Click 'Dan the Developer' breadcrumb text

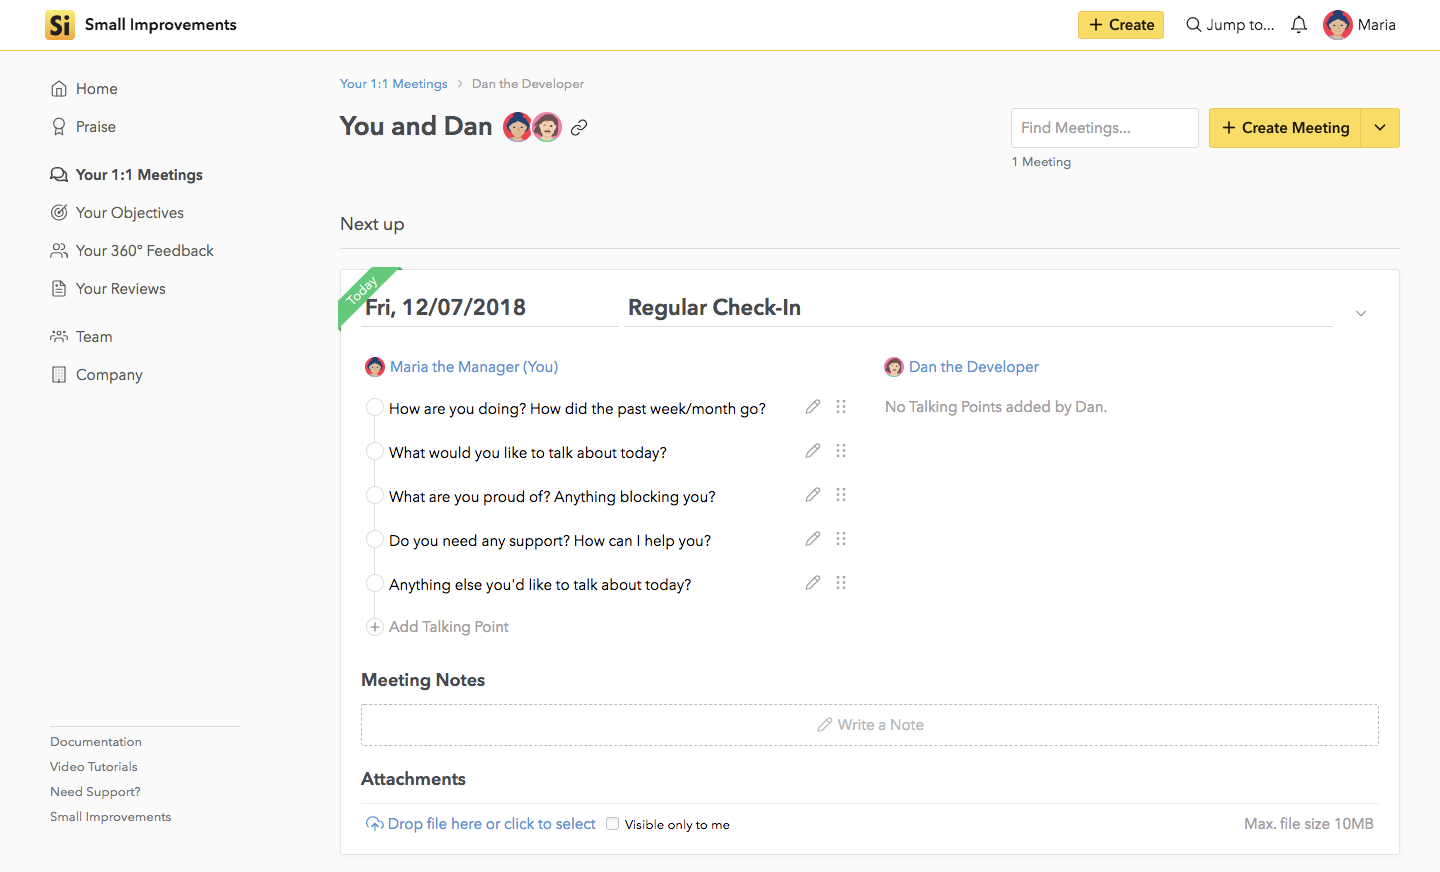(528, 84)
